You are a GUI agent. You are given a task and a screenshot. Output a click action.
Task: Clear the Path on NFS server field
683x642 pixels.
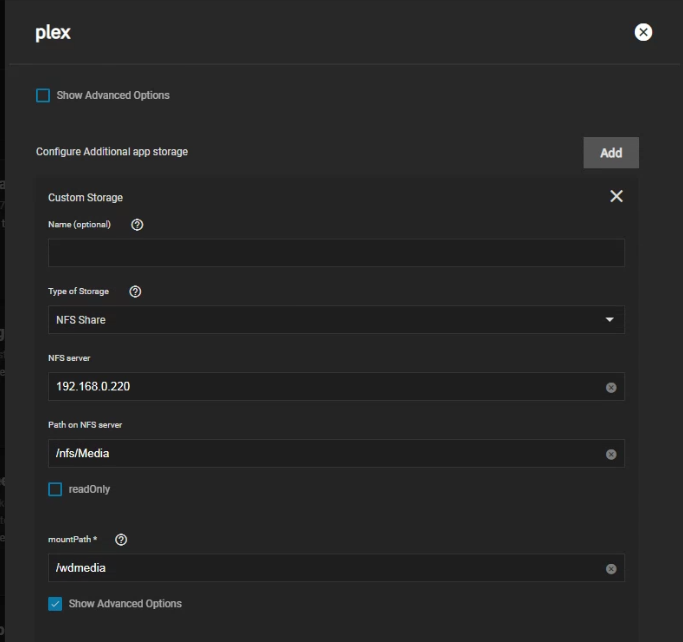(611, 454)
